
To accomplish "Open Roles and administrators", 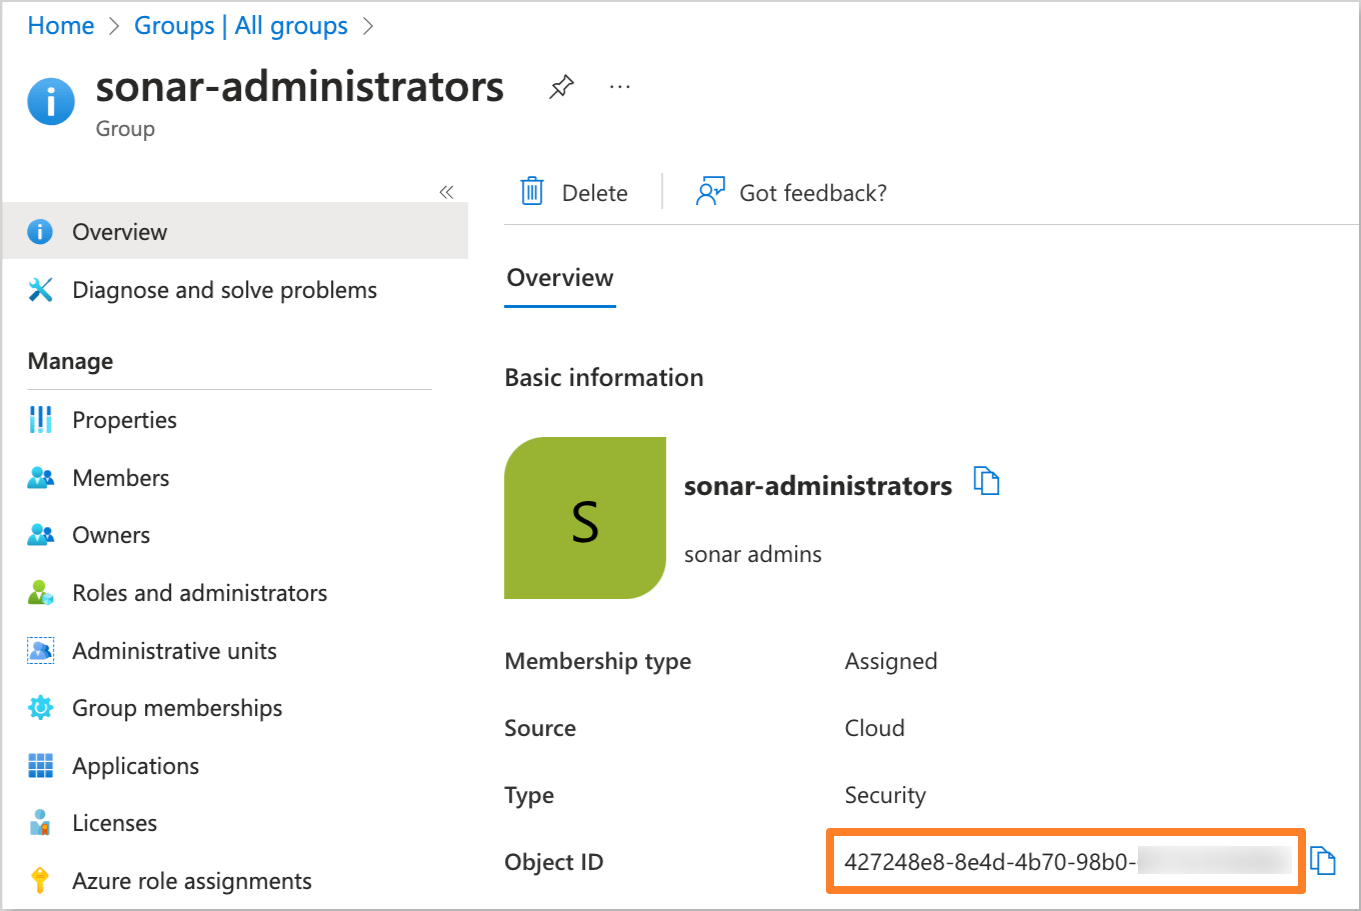I will pyautogui.click(x=199, y=593).
